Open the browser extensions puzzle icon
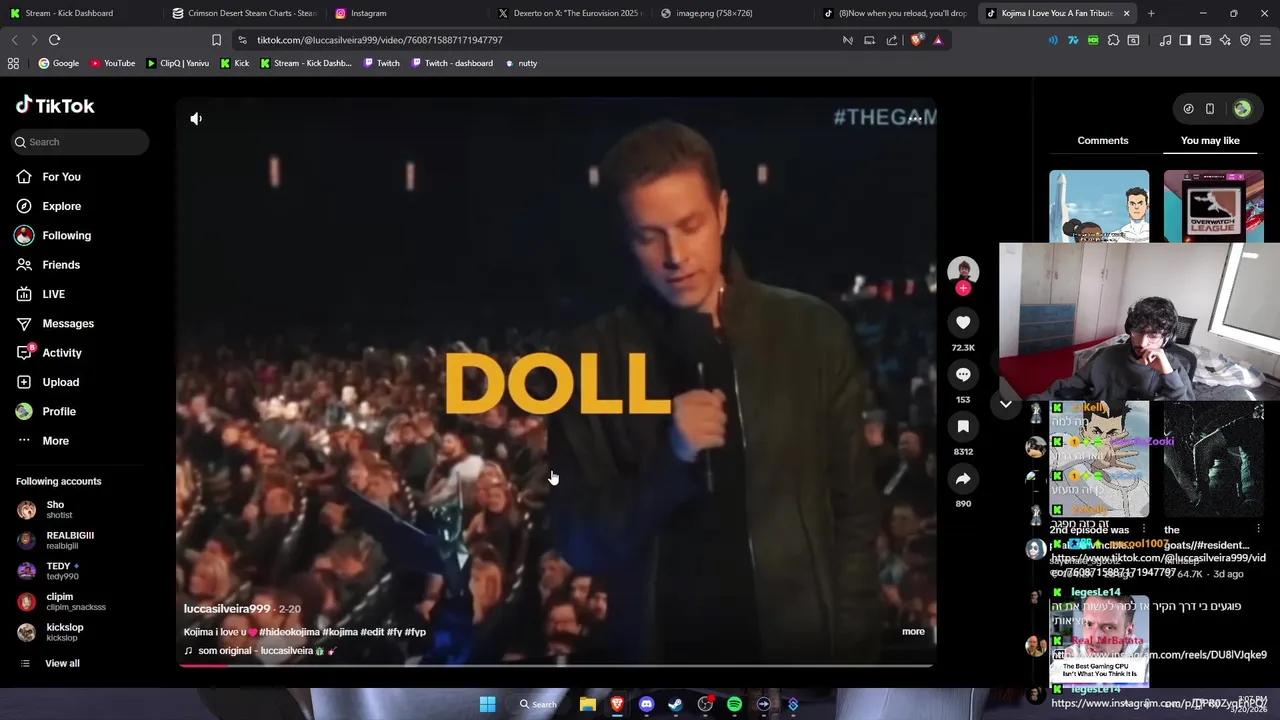Image resolution: width=1280 pixels, height=720 pixels. tap(1113, 40)
